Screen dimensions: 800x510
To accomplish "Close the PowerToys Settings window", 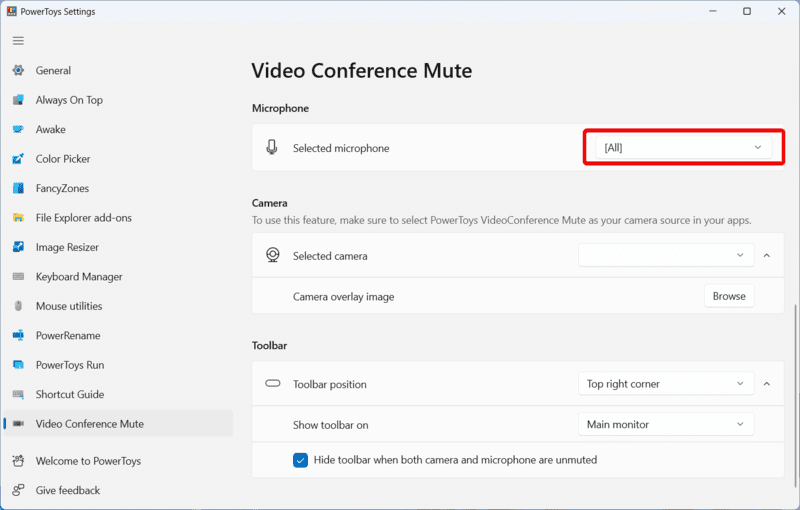I will (781, 11).
